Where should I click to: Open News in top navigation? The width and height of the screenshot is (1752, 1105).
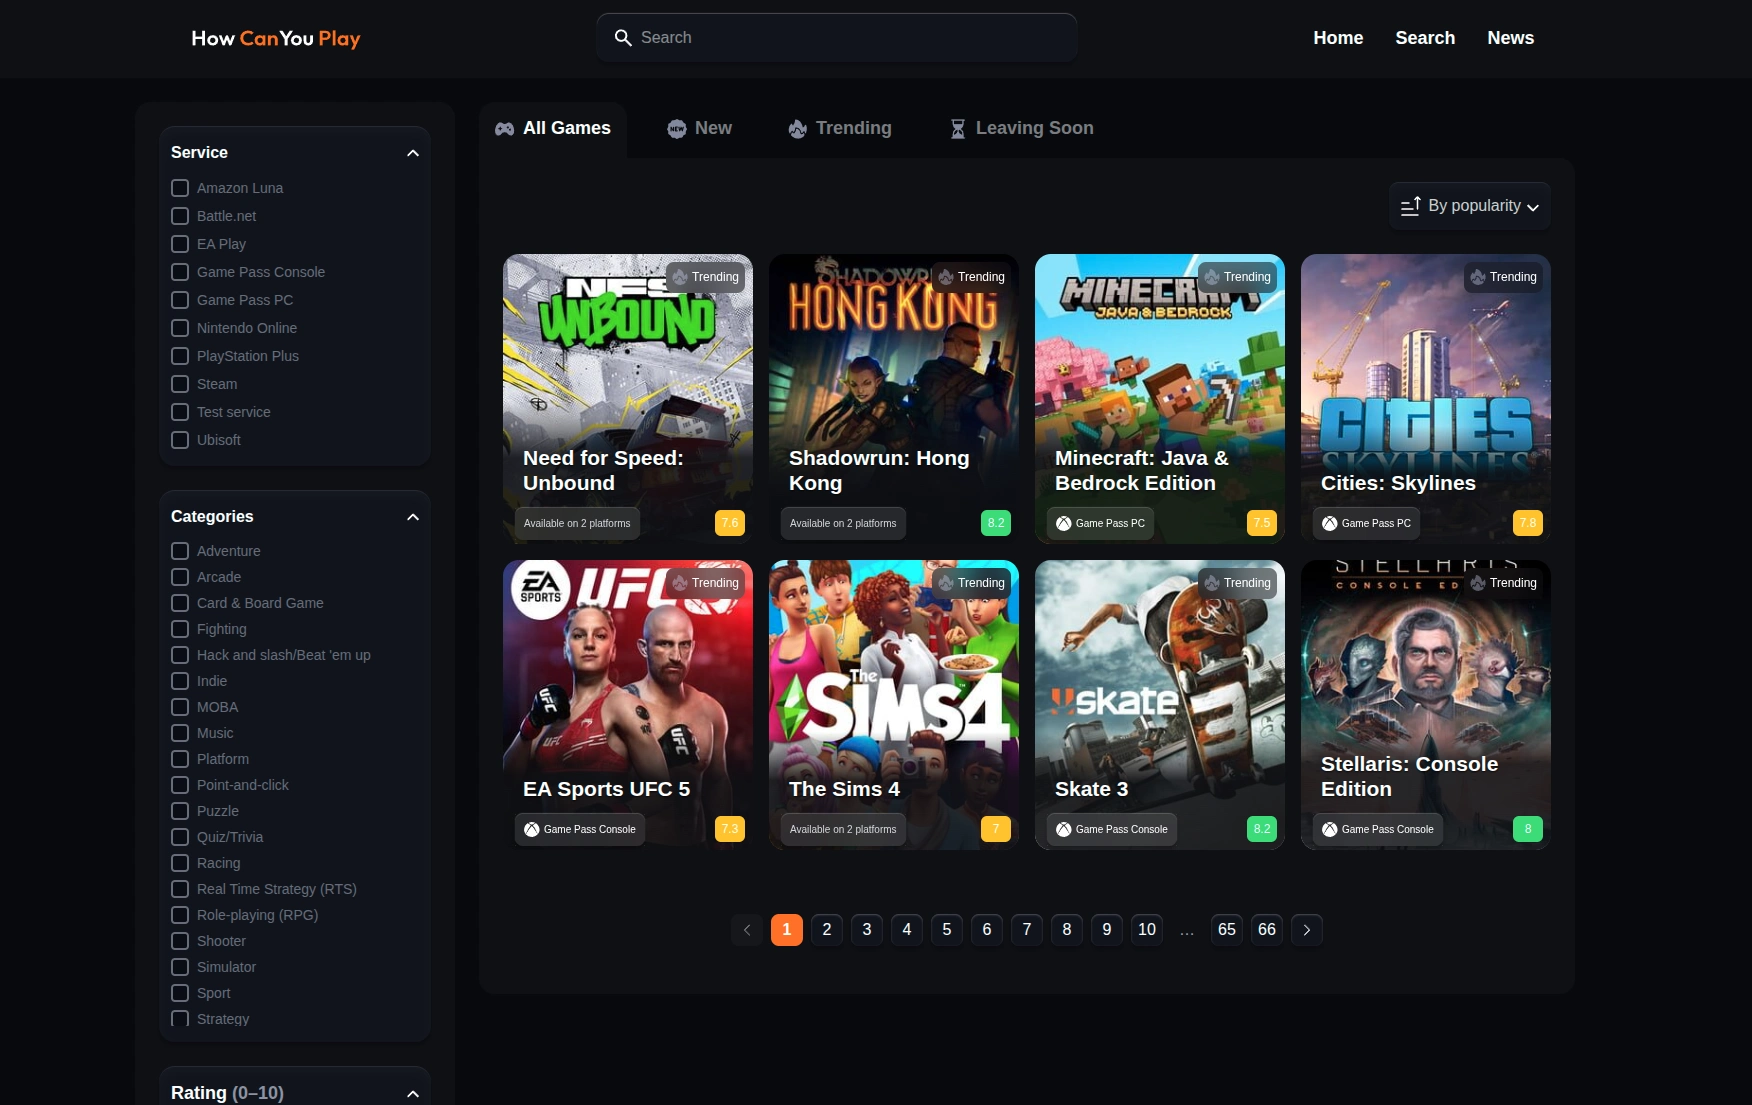1510,38
